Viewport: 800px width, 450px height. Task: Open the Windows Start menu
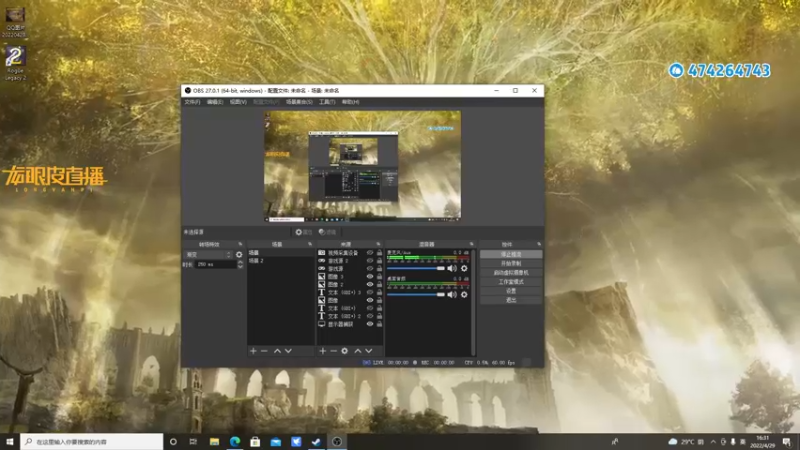pyautogui.click(x=10, y=442)
